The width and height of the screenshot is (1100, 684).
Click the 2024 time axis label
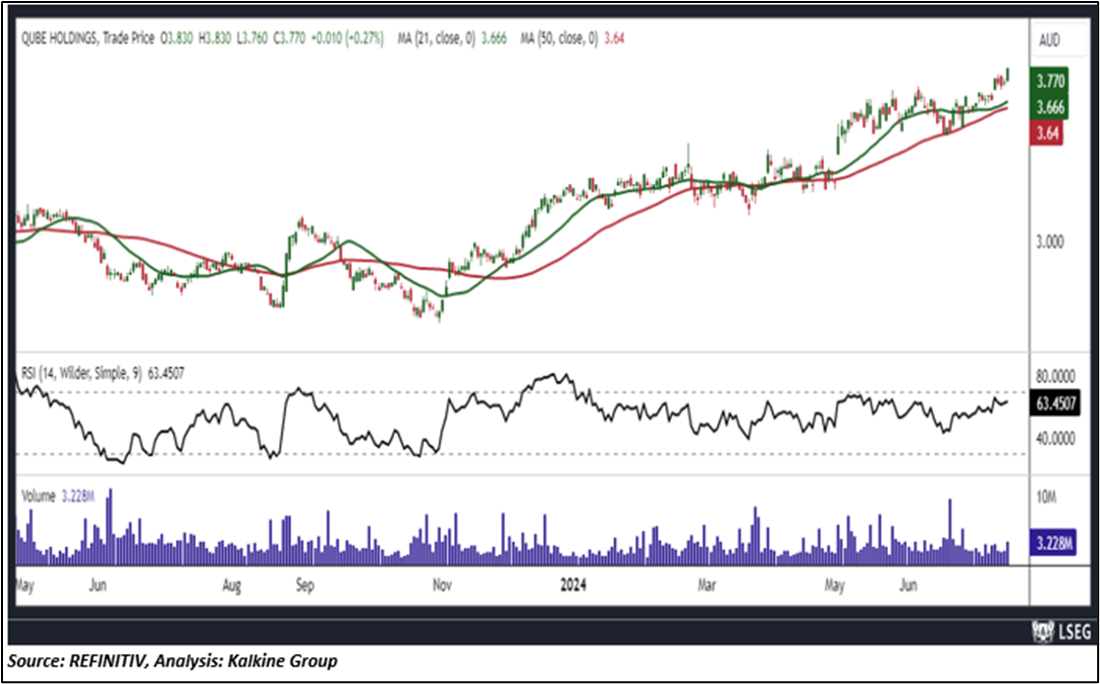click(x=572, y=585)
